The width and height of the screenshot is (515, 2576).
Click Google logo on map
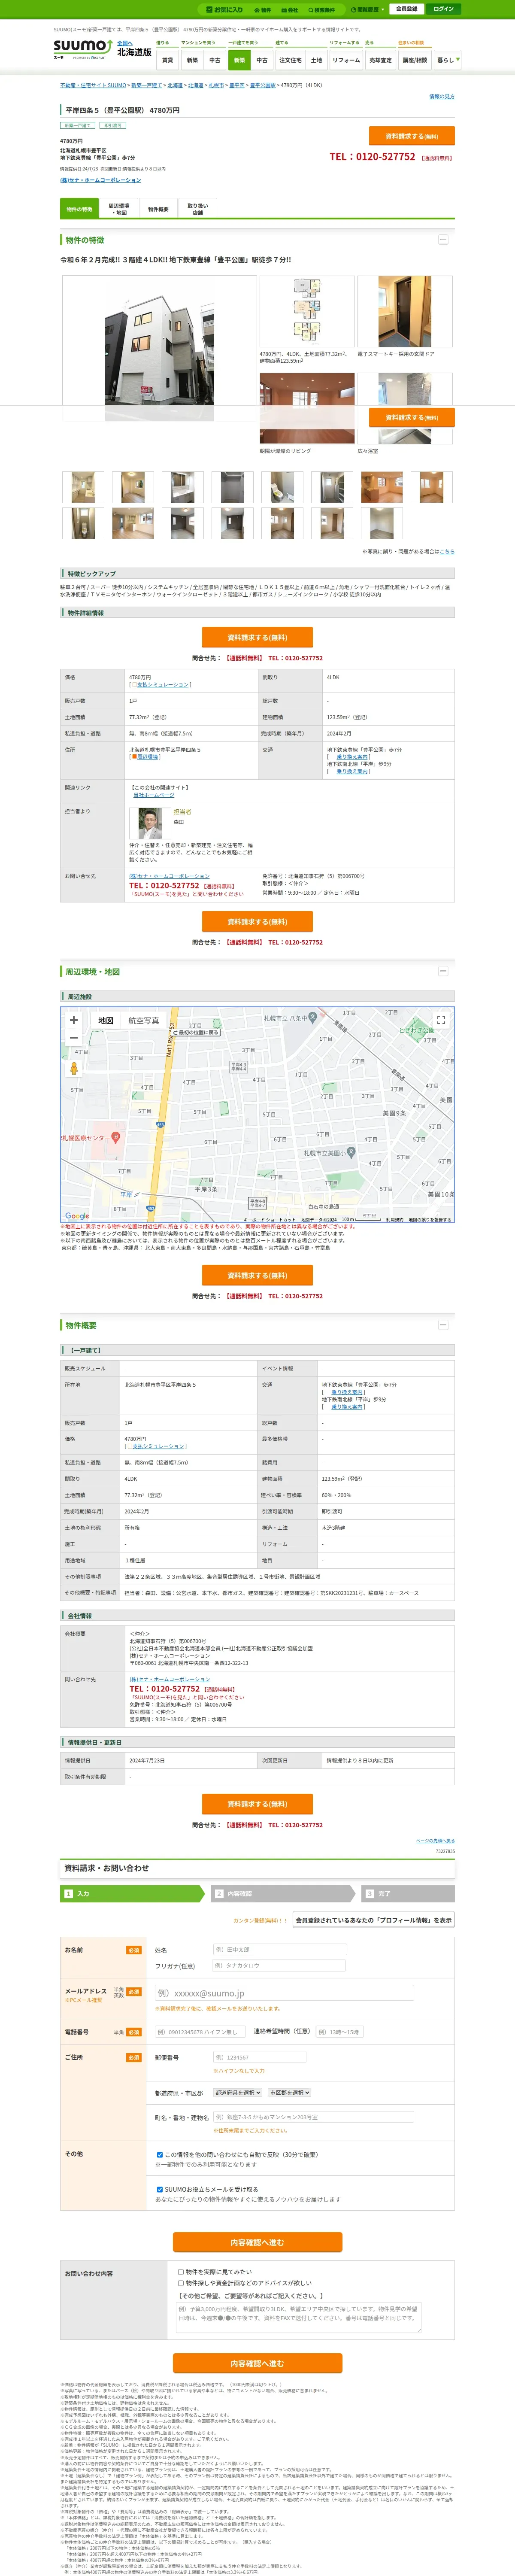tap(77, 1216)
